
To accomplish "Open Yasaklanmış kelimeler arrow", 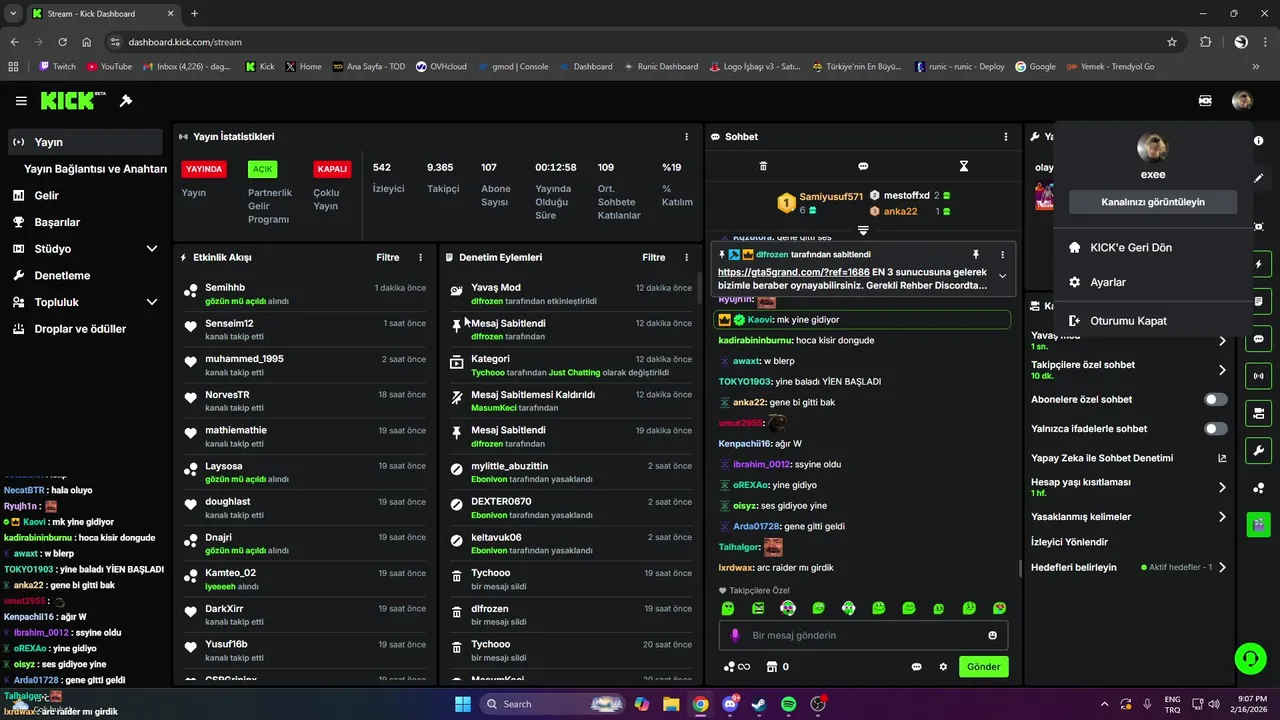I will (1222, 517).
